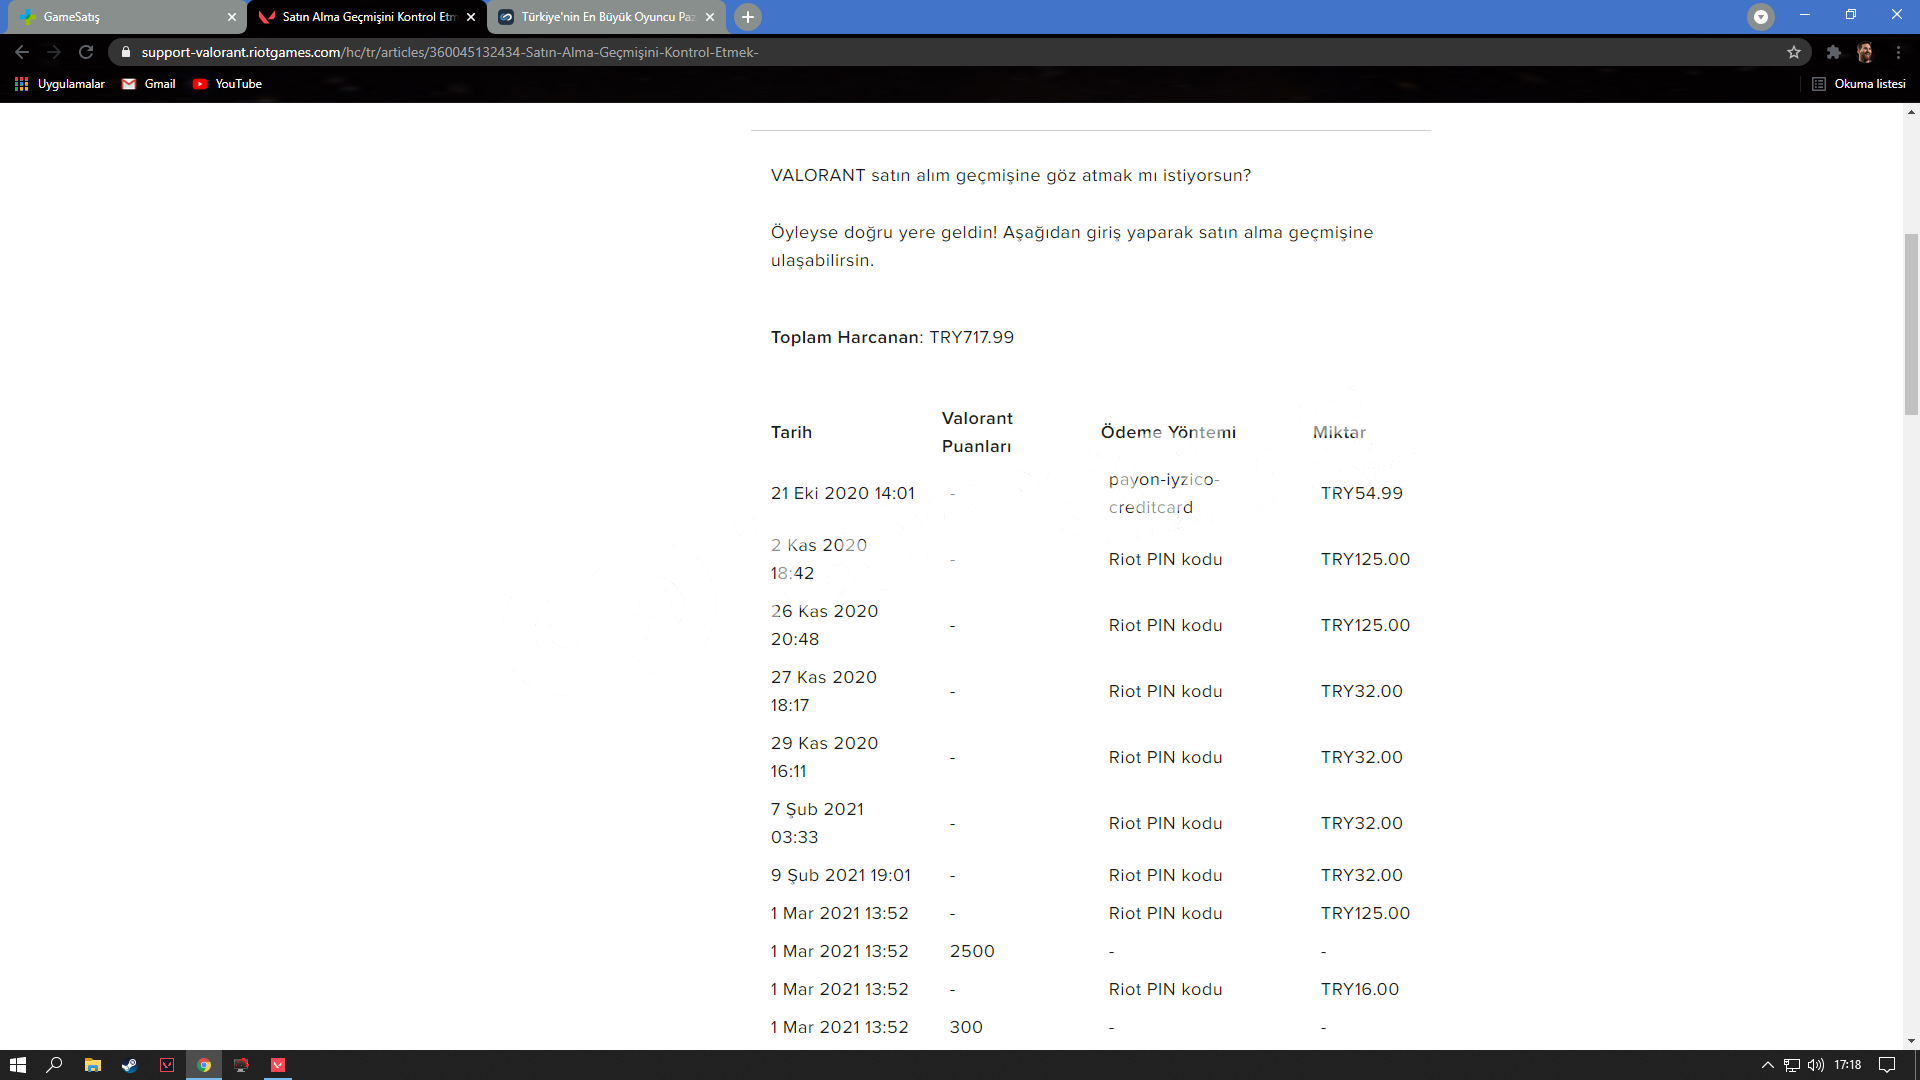Show hidden system tray icons

point(1767,1065)
